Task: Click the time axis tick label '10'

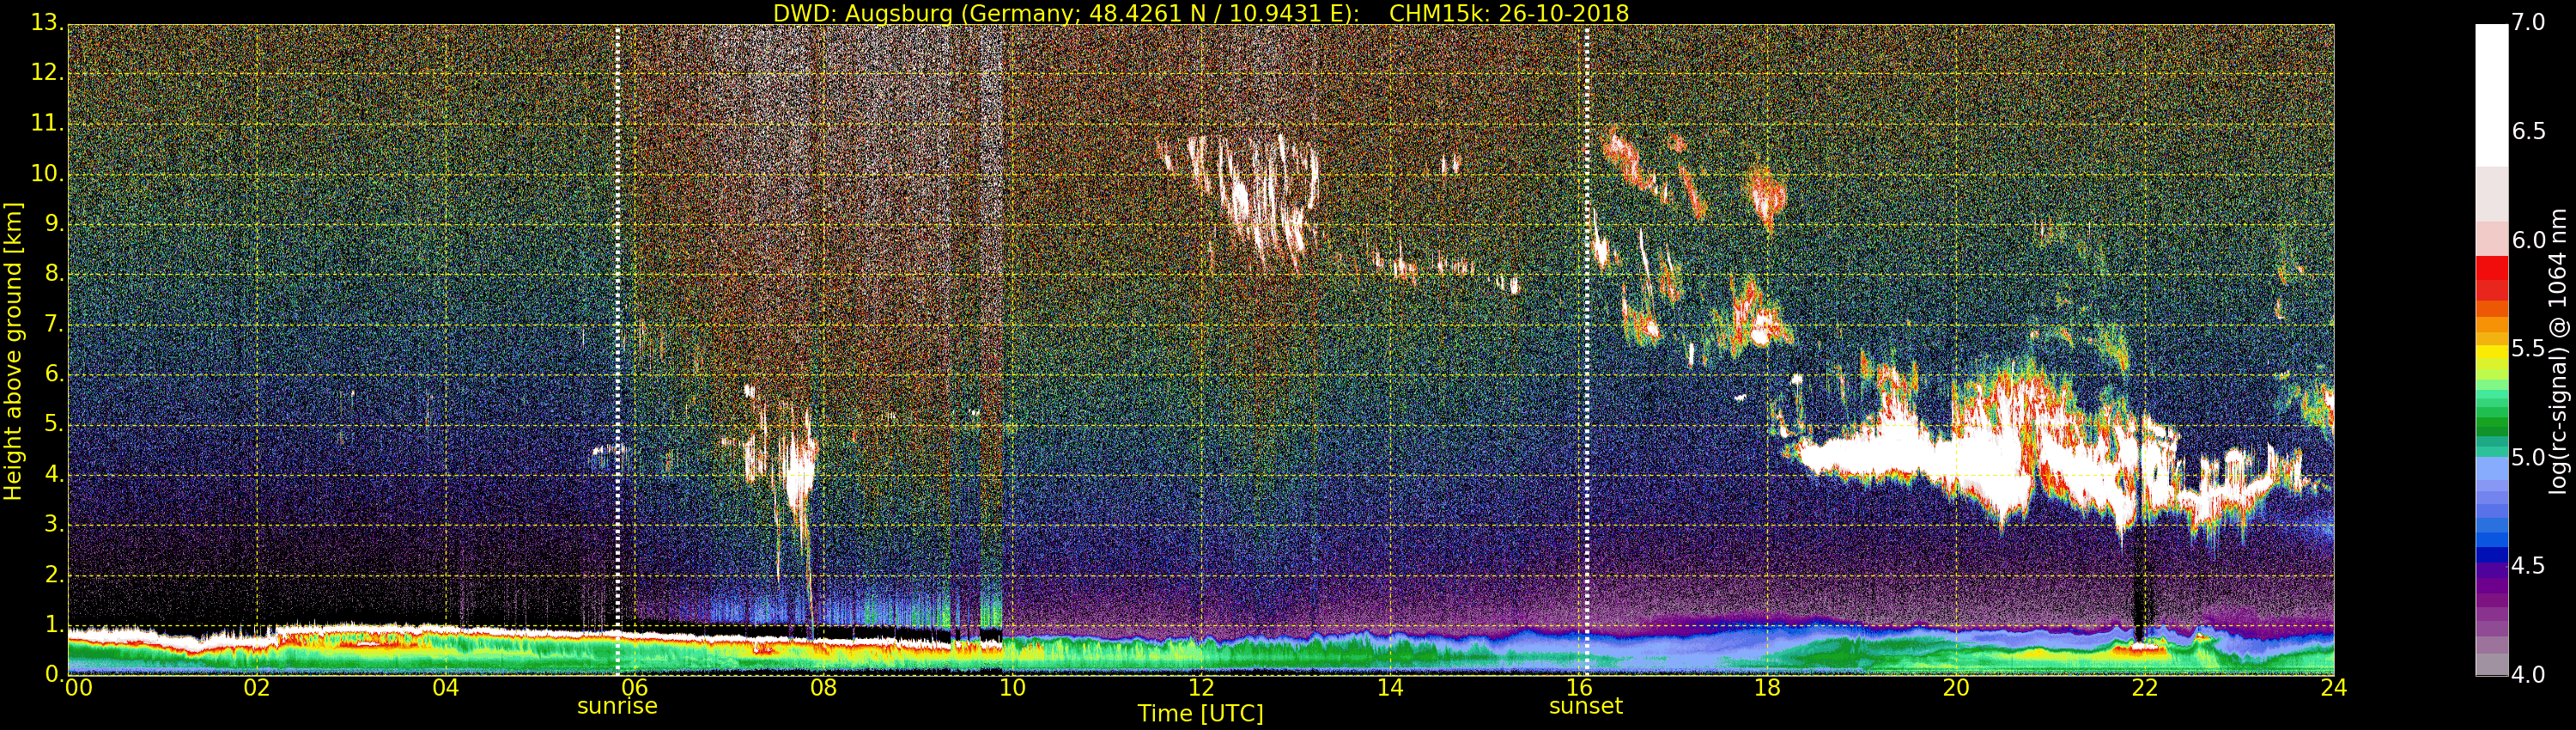Action: [x=1012, y=687]
